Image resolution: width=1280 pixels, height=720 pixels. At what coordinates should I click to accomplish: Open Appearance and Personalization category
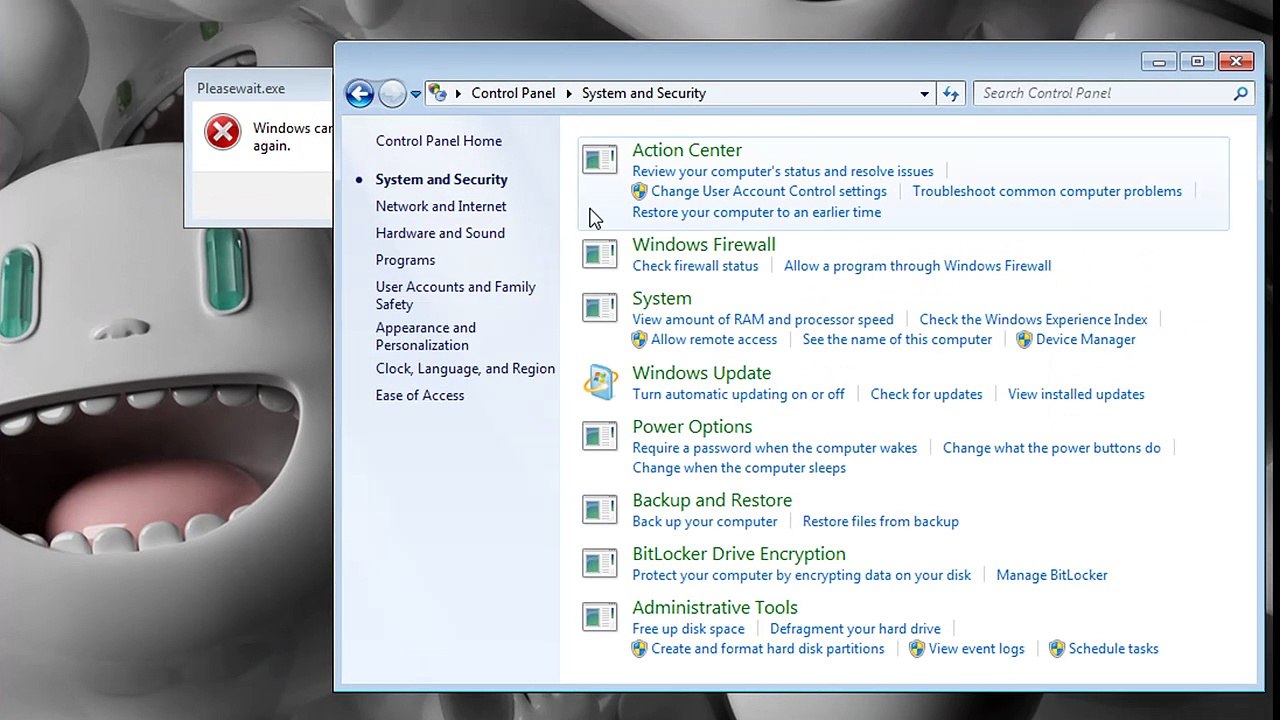click(426, 336)
